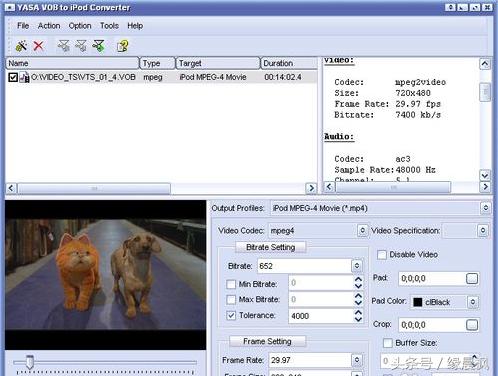Uncheck the VTS_01_4.VOB file checkbox
This screenshot has height=376, width=498.
13,77
